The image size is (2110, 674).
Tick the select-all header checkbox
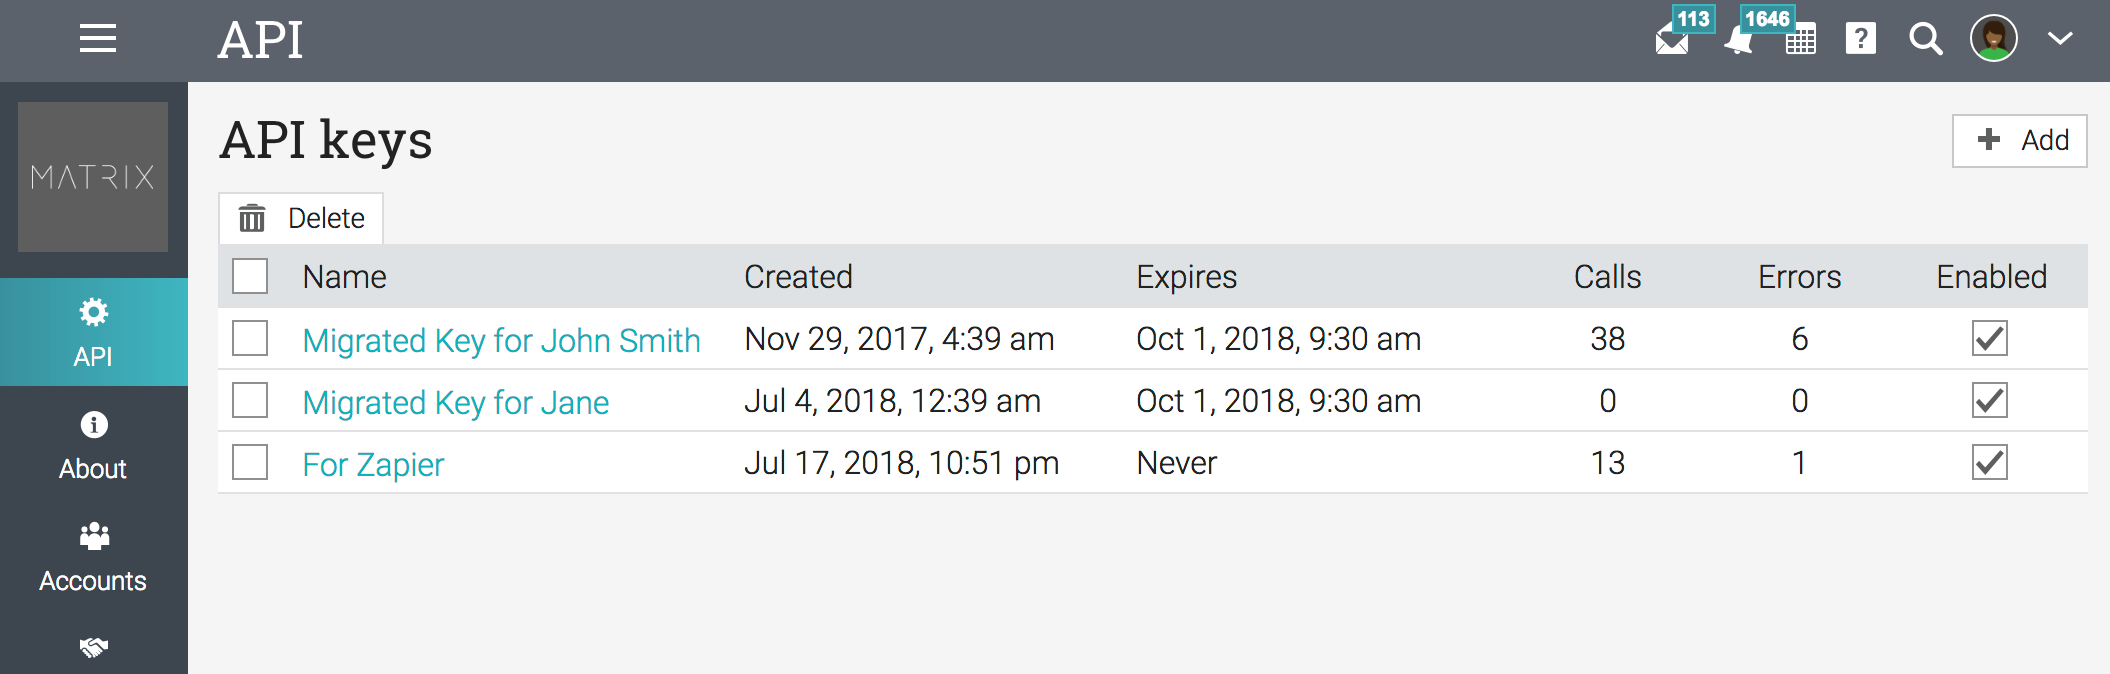tap(250, 276)
